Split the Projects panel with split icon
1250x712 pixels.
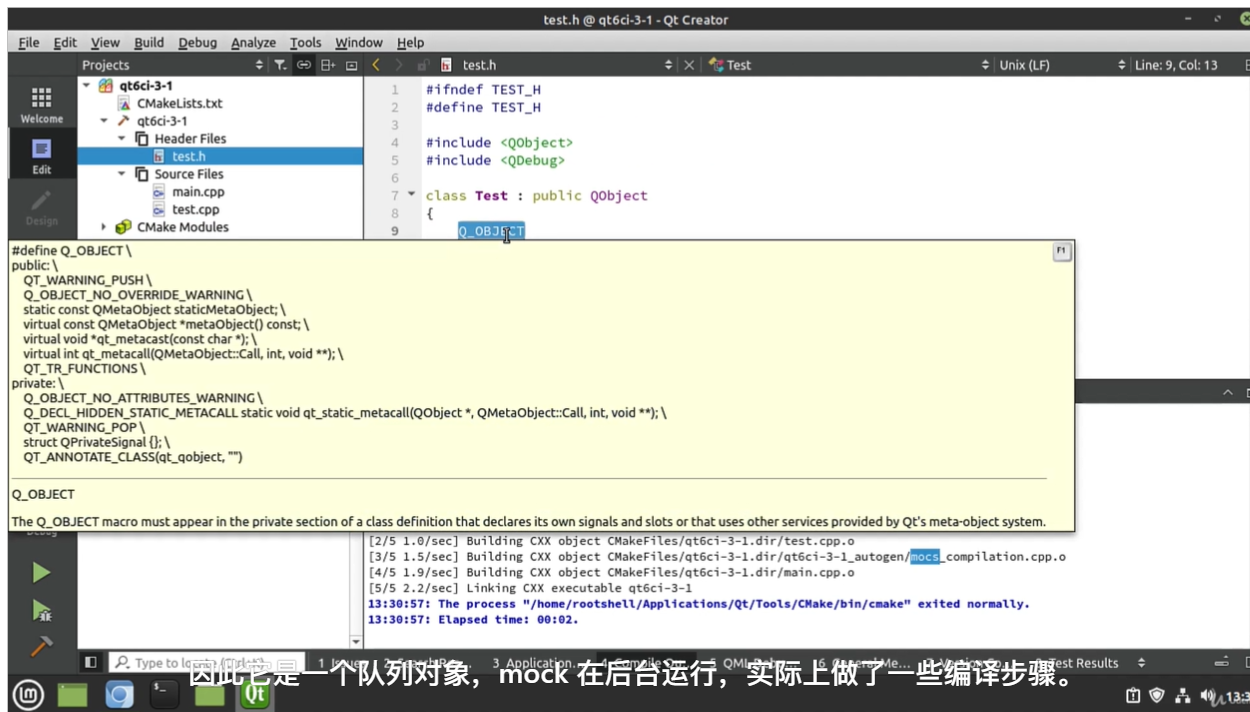click(327, 65)
